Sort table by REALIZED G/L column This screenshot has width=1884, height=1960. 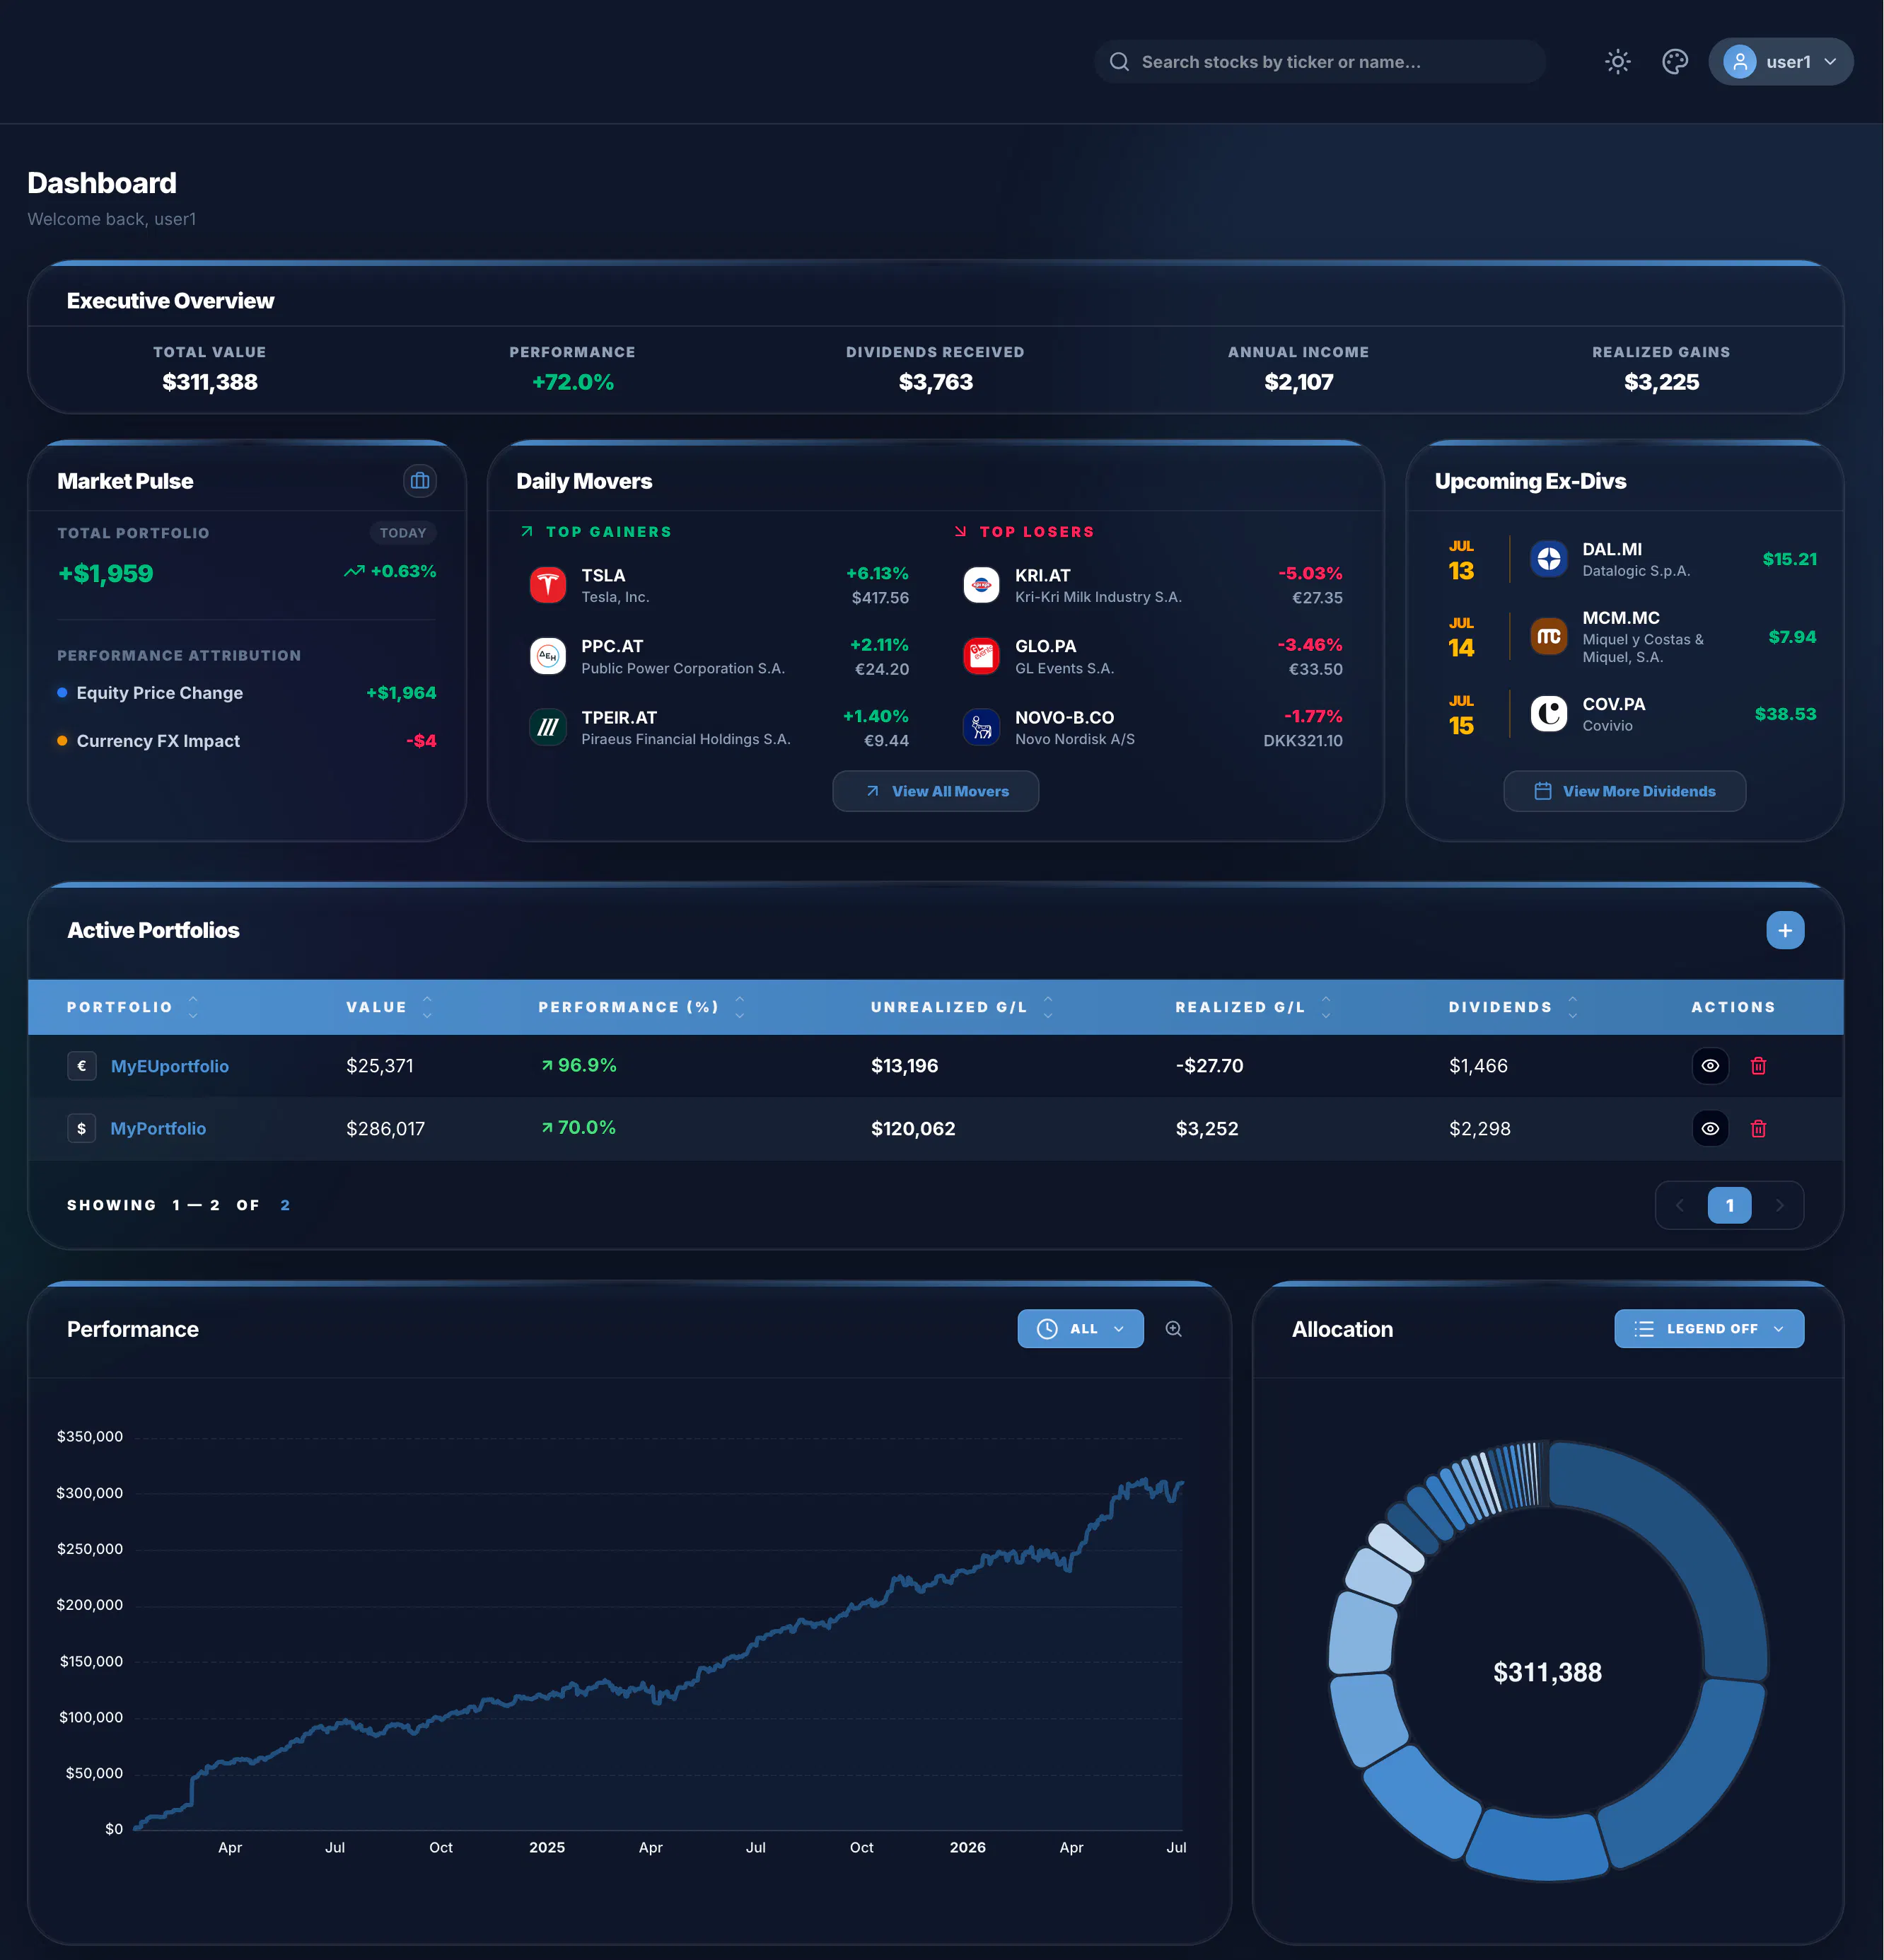coord(1253,1007)
